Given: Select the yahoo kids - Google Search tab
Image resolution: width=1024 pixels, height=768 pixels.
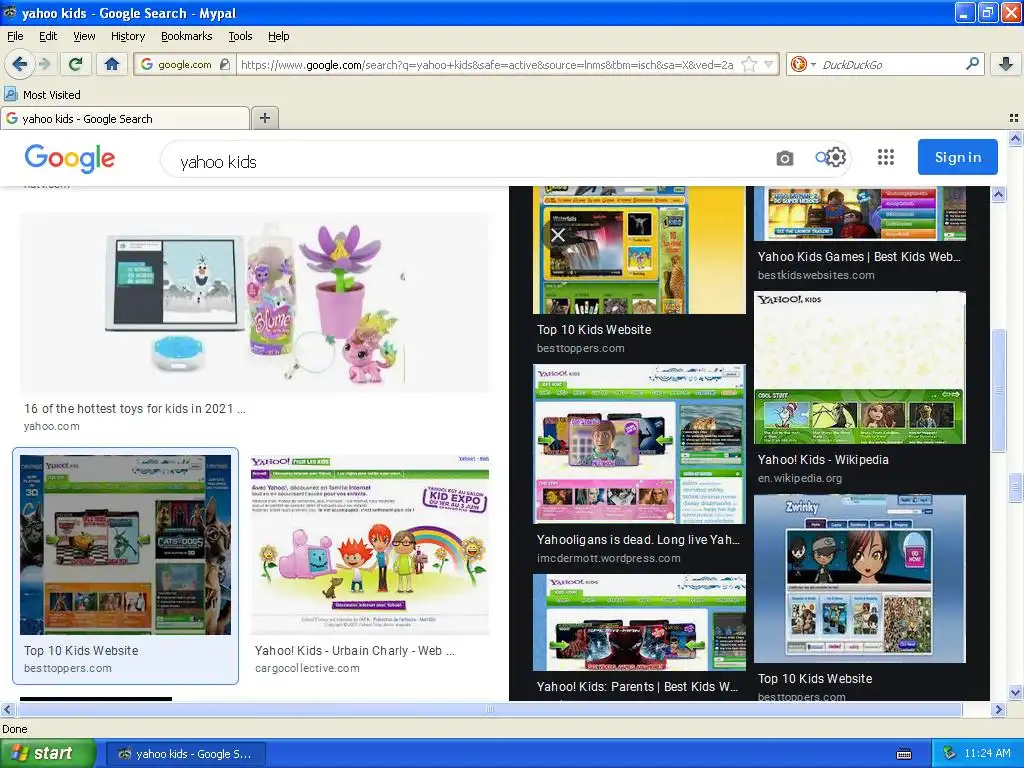Looking at the screenshot, I should point(125,118).
